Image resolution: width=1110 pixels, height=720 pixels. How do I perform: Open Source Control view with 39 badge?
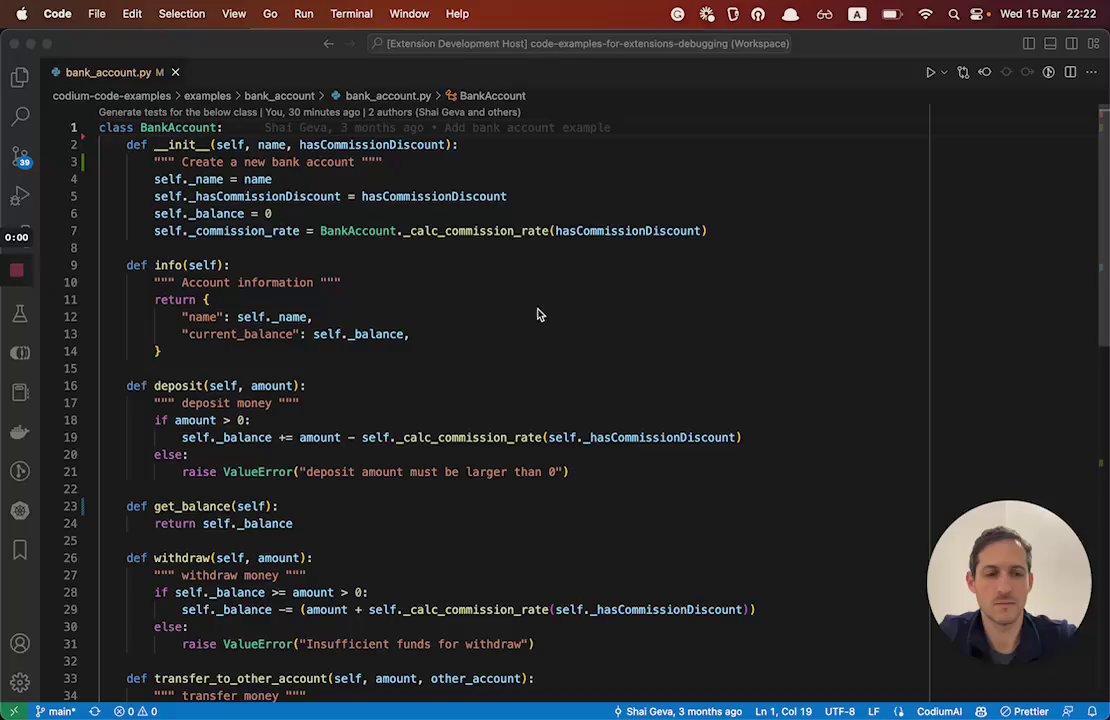21,156
